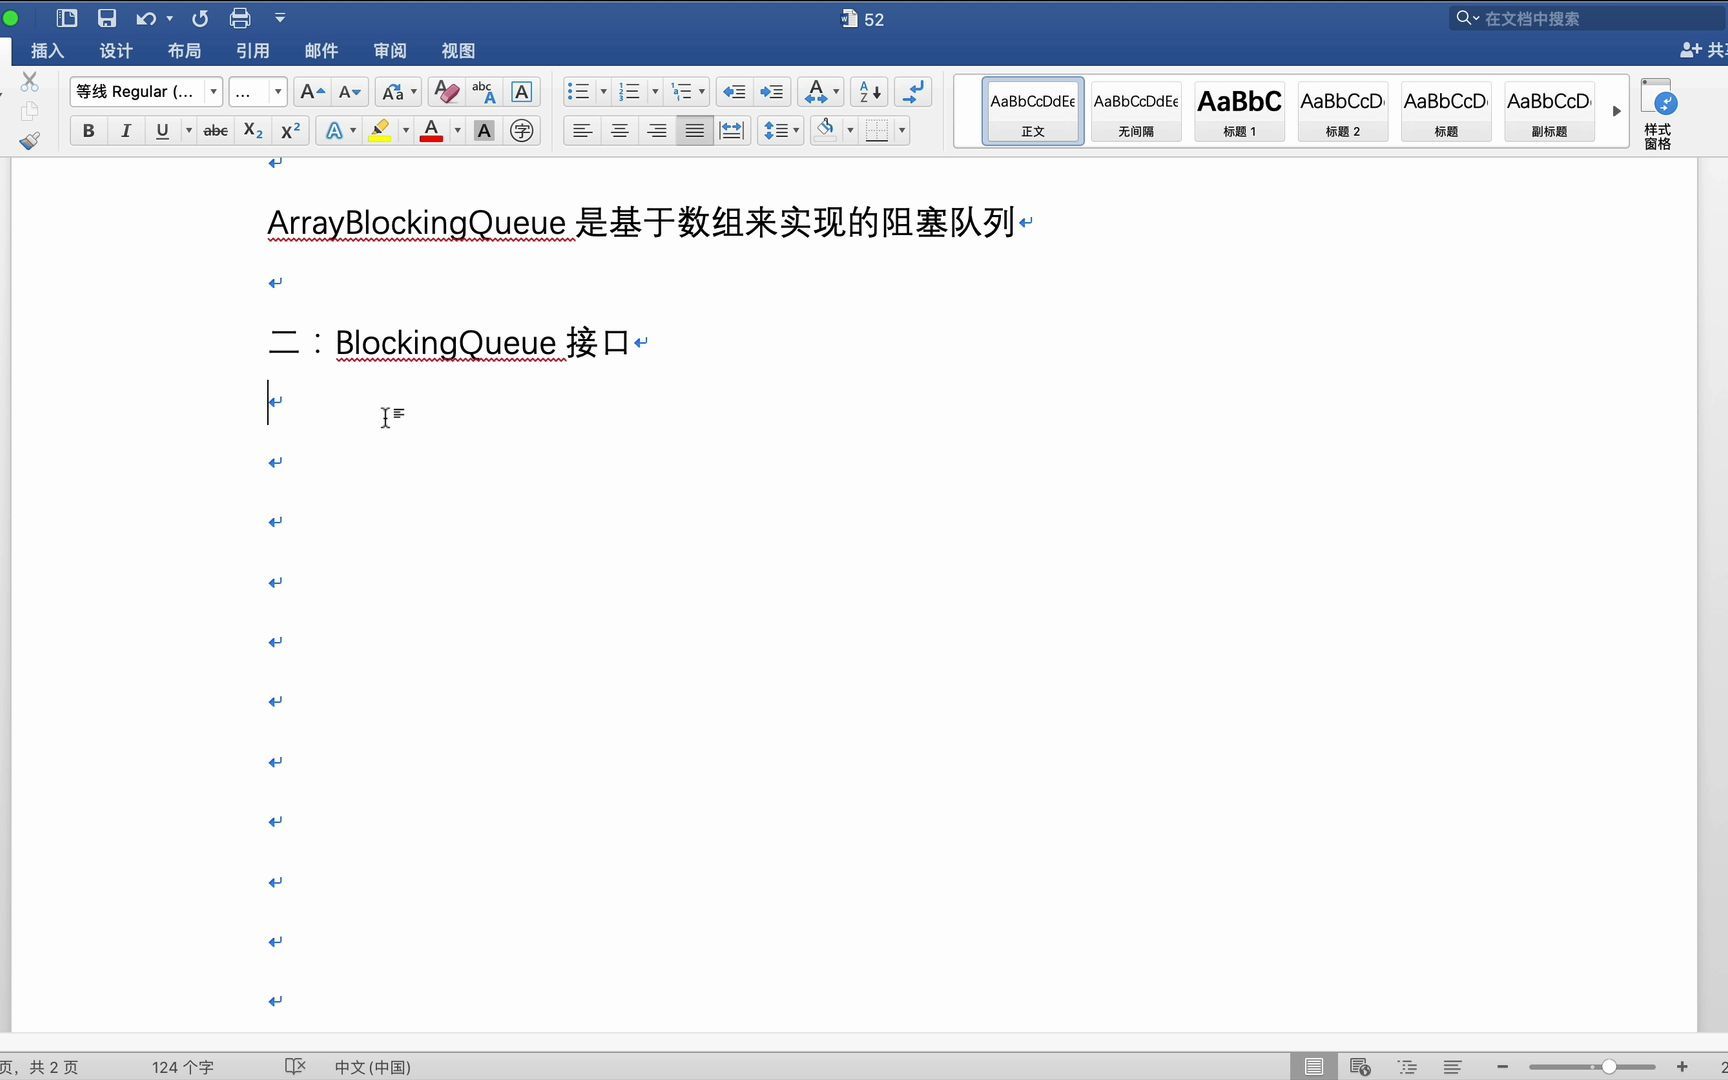Viewport: 1728px width, 1080px height.
Task: Decrease paragraph indent
Action: [734, 92]
